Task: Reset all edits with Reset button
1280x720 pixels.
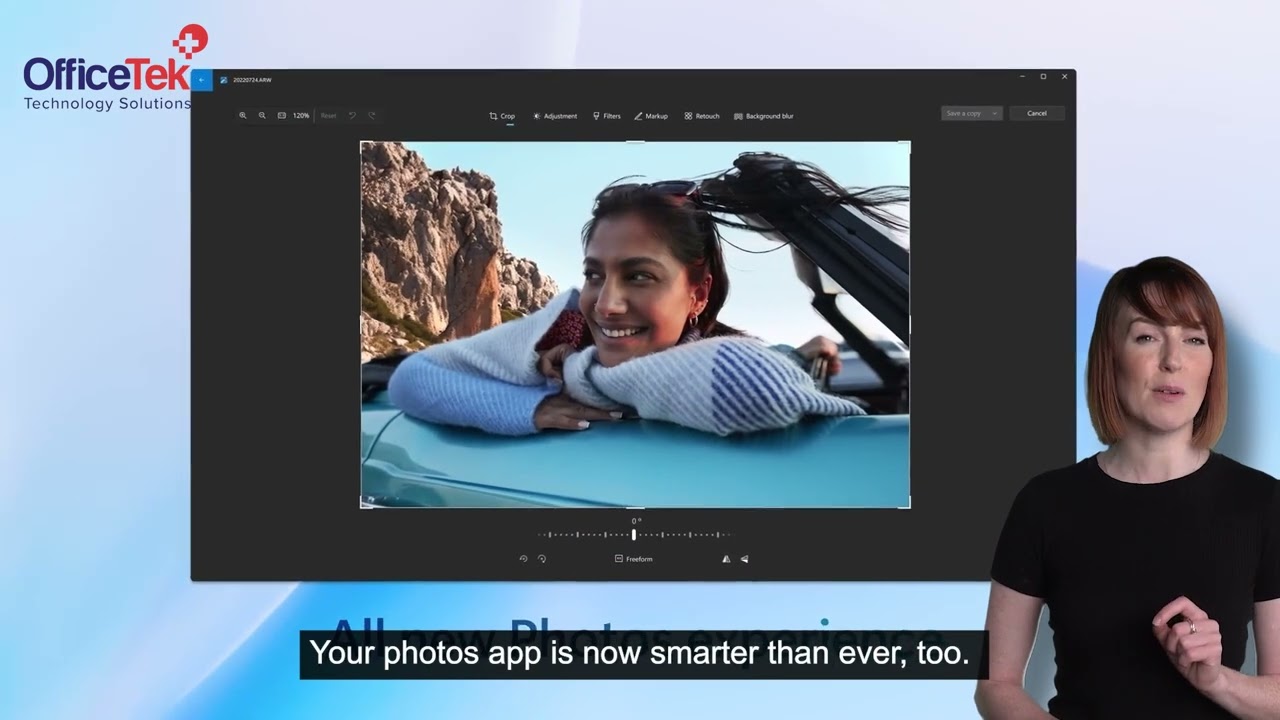Action: click(x=329, y=116)
